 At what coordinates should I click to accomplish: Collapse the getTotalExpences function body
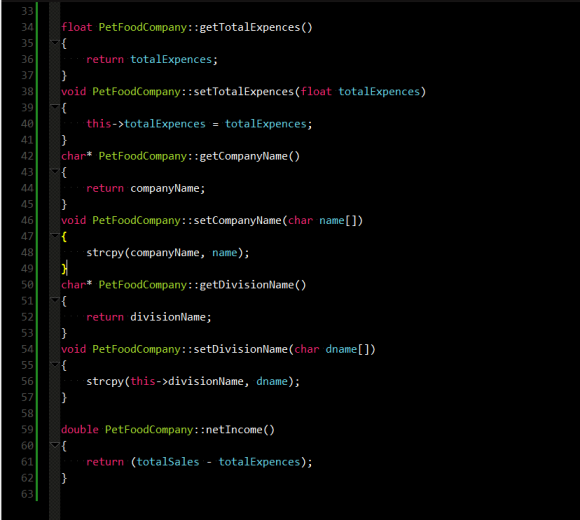54,43
